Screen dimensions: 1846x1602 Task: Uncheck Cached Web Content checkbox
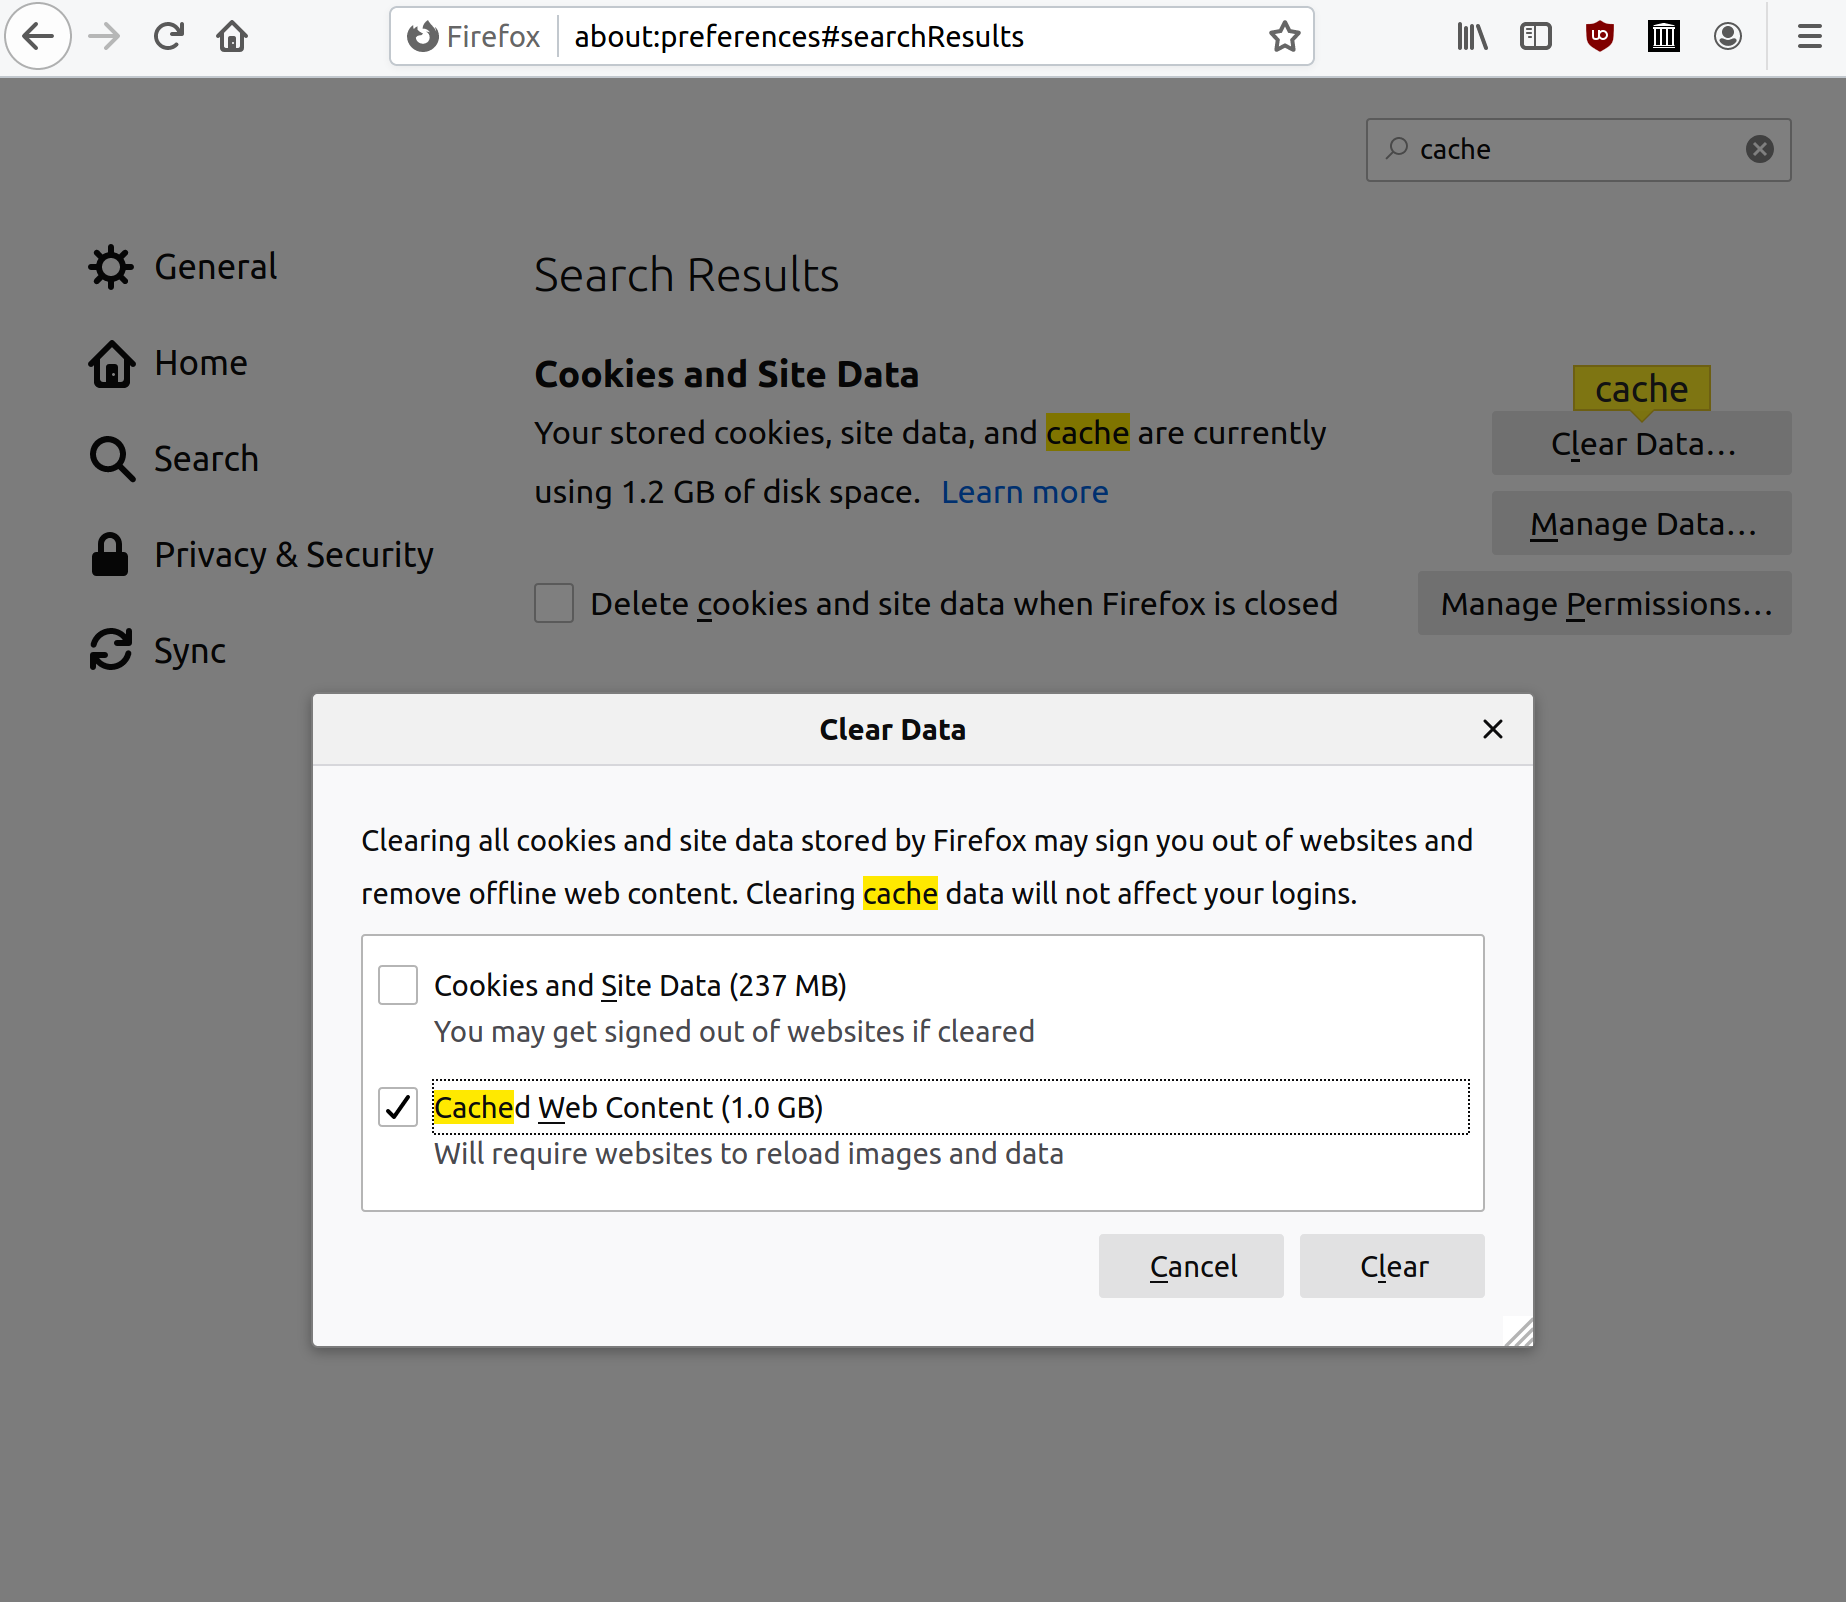pyautogui.click(x=398, y=1107)
